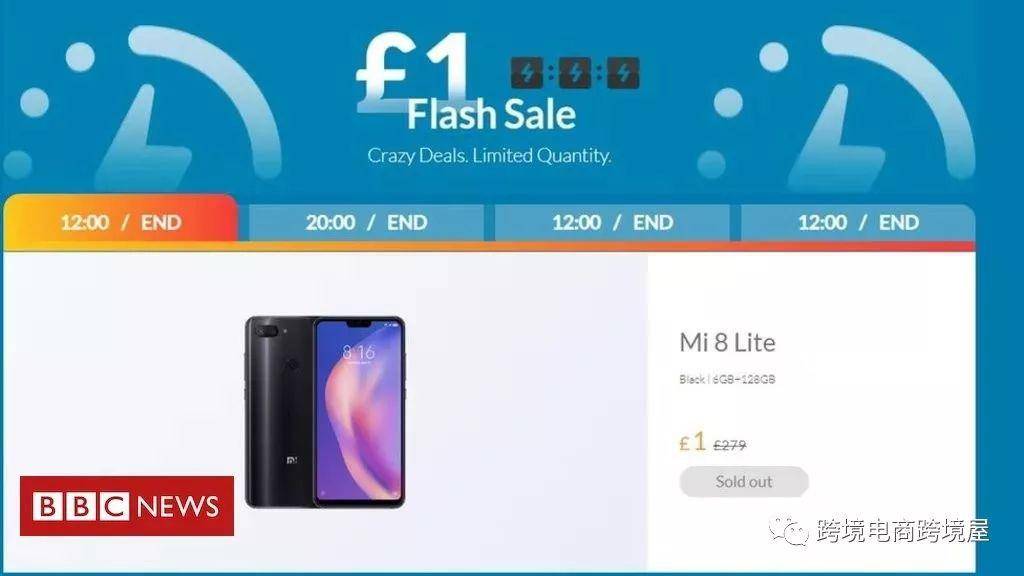Click the Black 6GB-128GB variant text
The height and width of the screenshot is (576, 1024).
(x=727, y=379)
